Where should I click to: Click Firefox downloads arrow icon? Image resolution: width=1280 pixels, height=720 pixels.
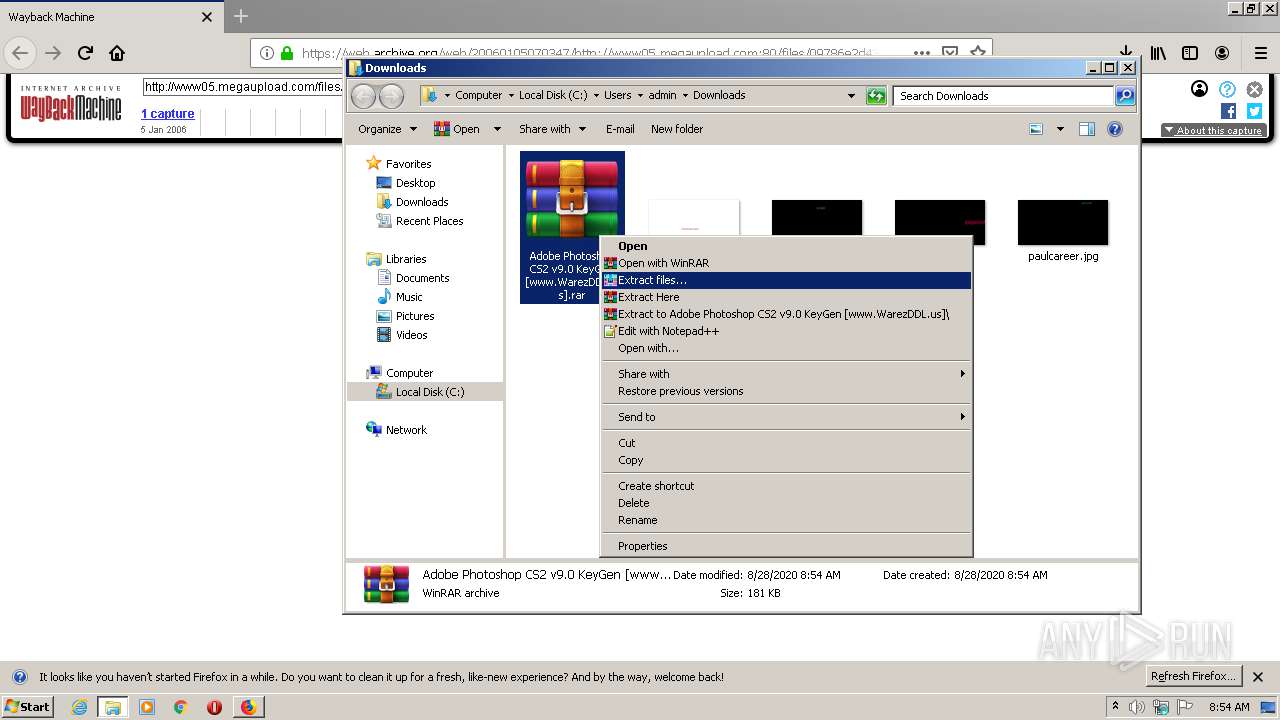[x=1126, y=53]
